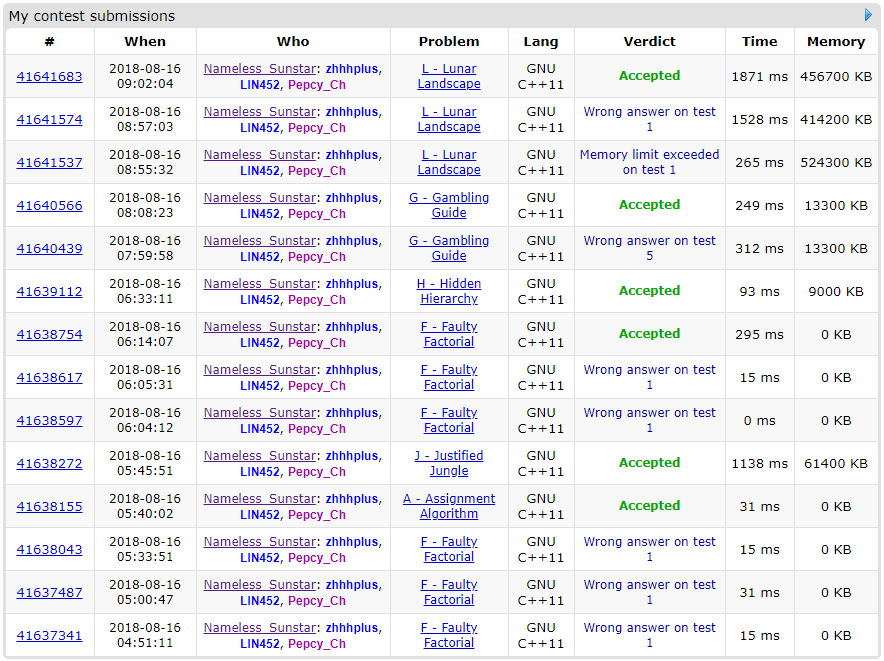Open Nameless_Sunstar team link in row 41638272
Image resolution: width=884 pixels, height=661 pixels.
coord(259,456)
